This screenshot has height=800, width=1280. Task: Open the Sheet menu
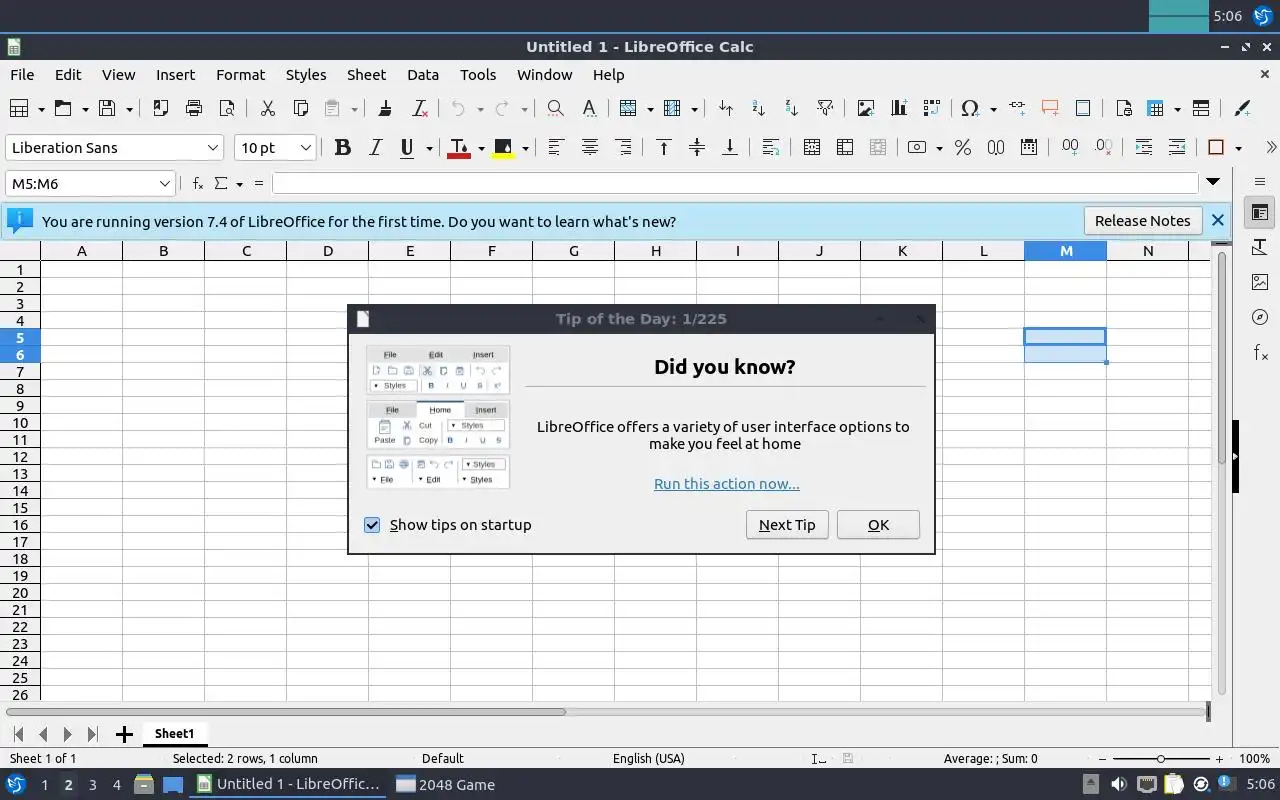point(366,74)
